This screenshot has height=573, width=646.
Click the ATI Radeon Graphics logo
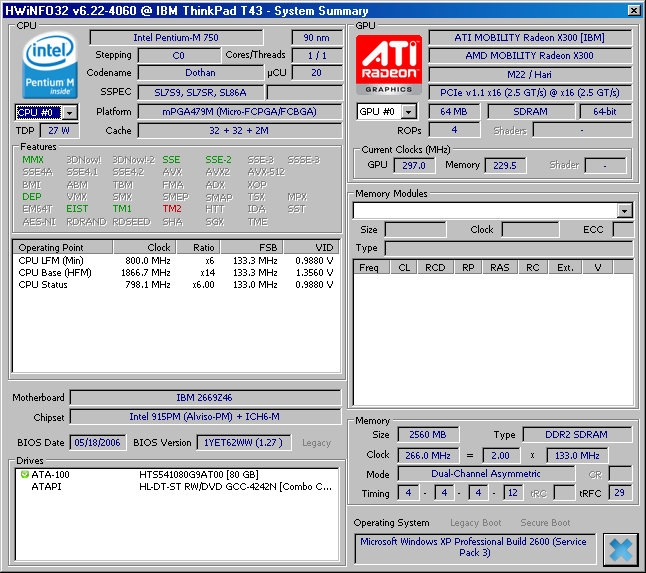coord(389,65)
